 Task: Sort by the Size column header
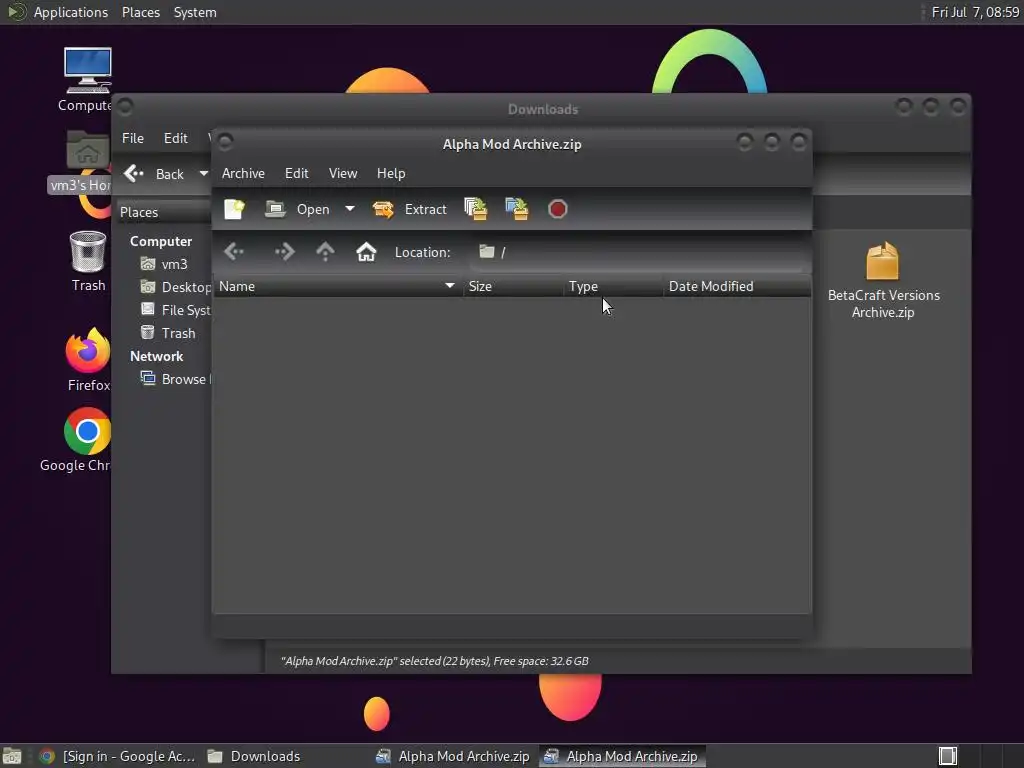(x=513, y=286)
